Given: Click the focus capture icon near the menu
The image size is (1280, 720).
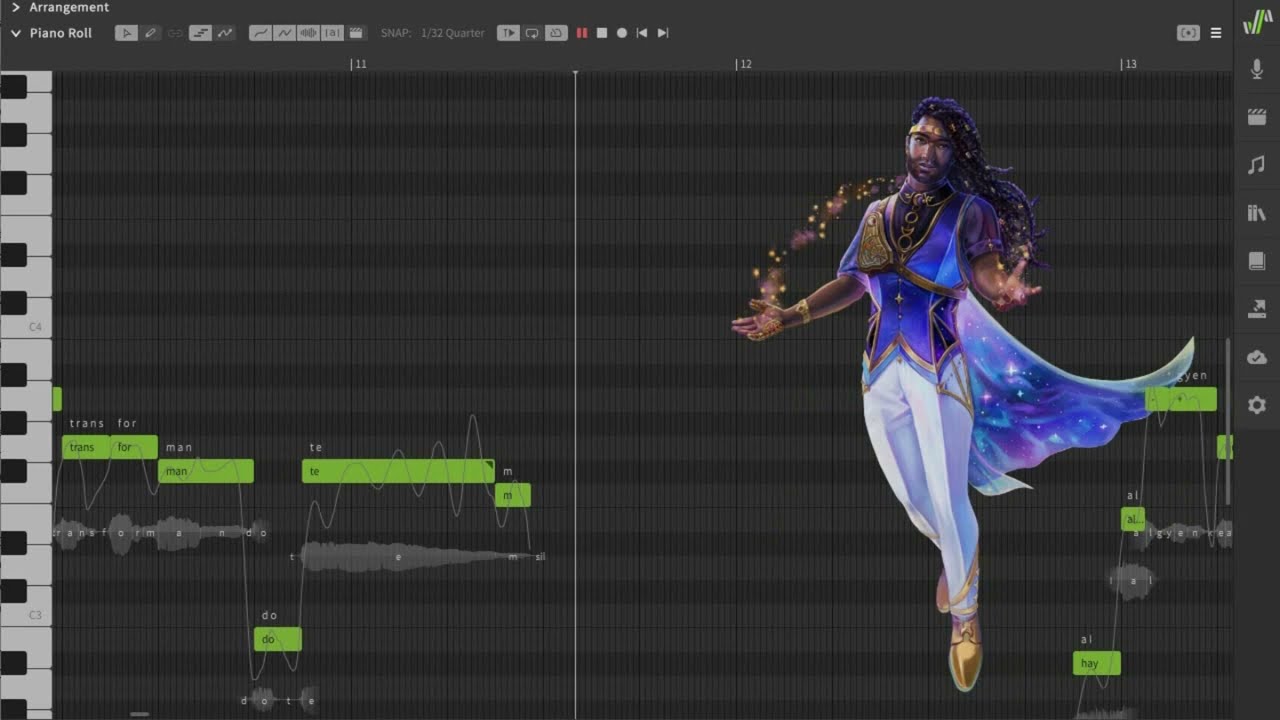Looking at the screenshot, I should 1188,33.
